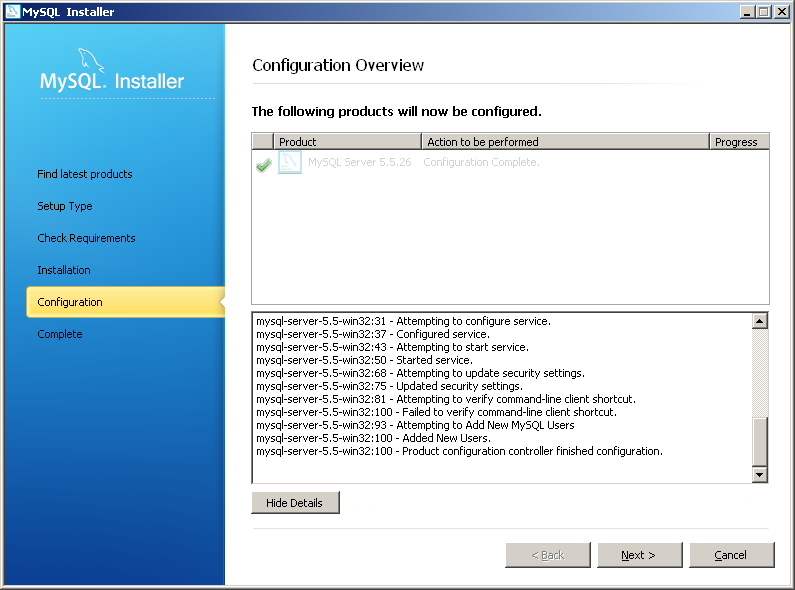Click Action to be performed header
The width and height of the screenshot is (795, 590).
click(565, 142)
